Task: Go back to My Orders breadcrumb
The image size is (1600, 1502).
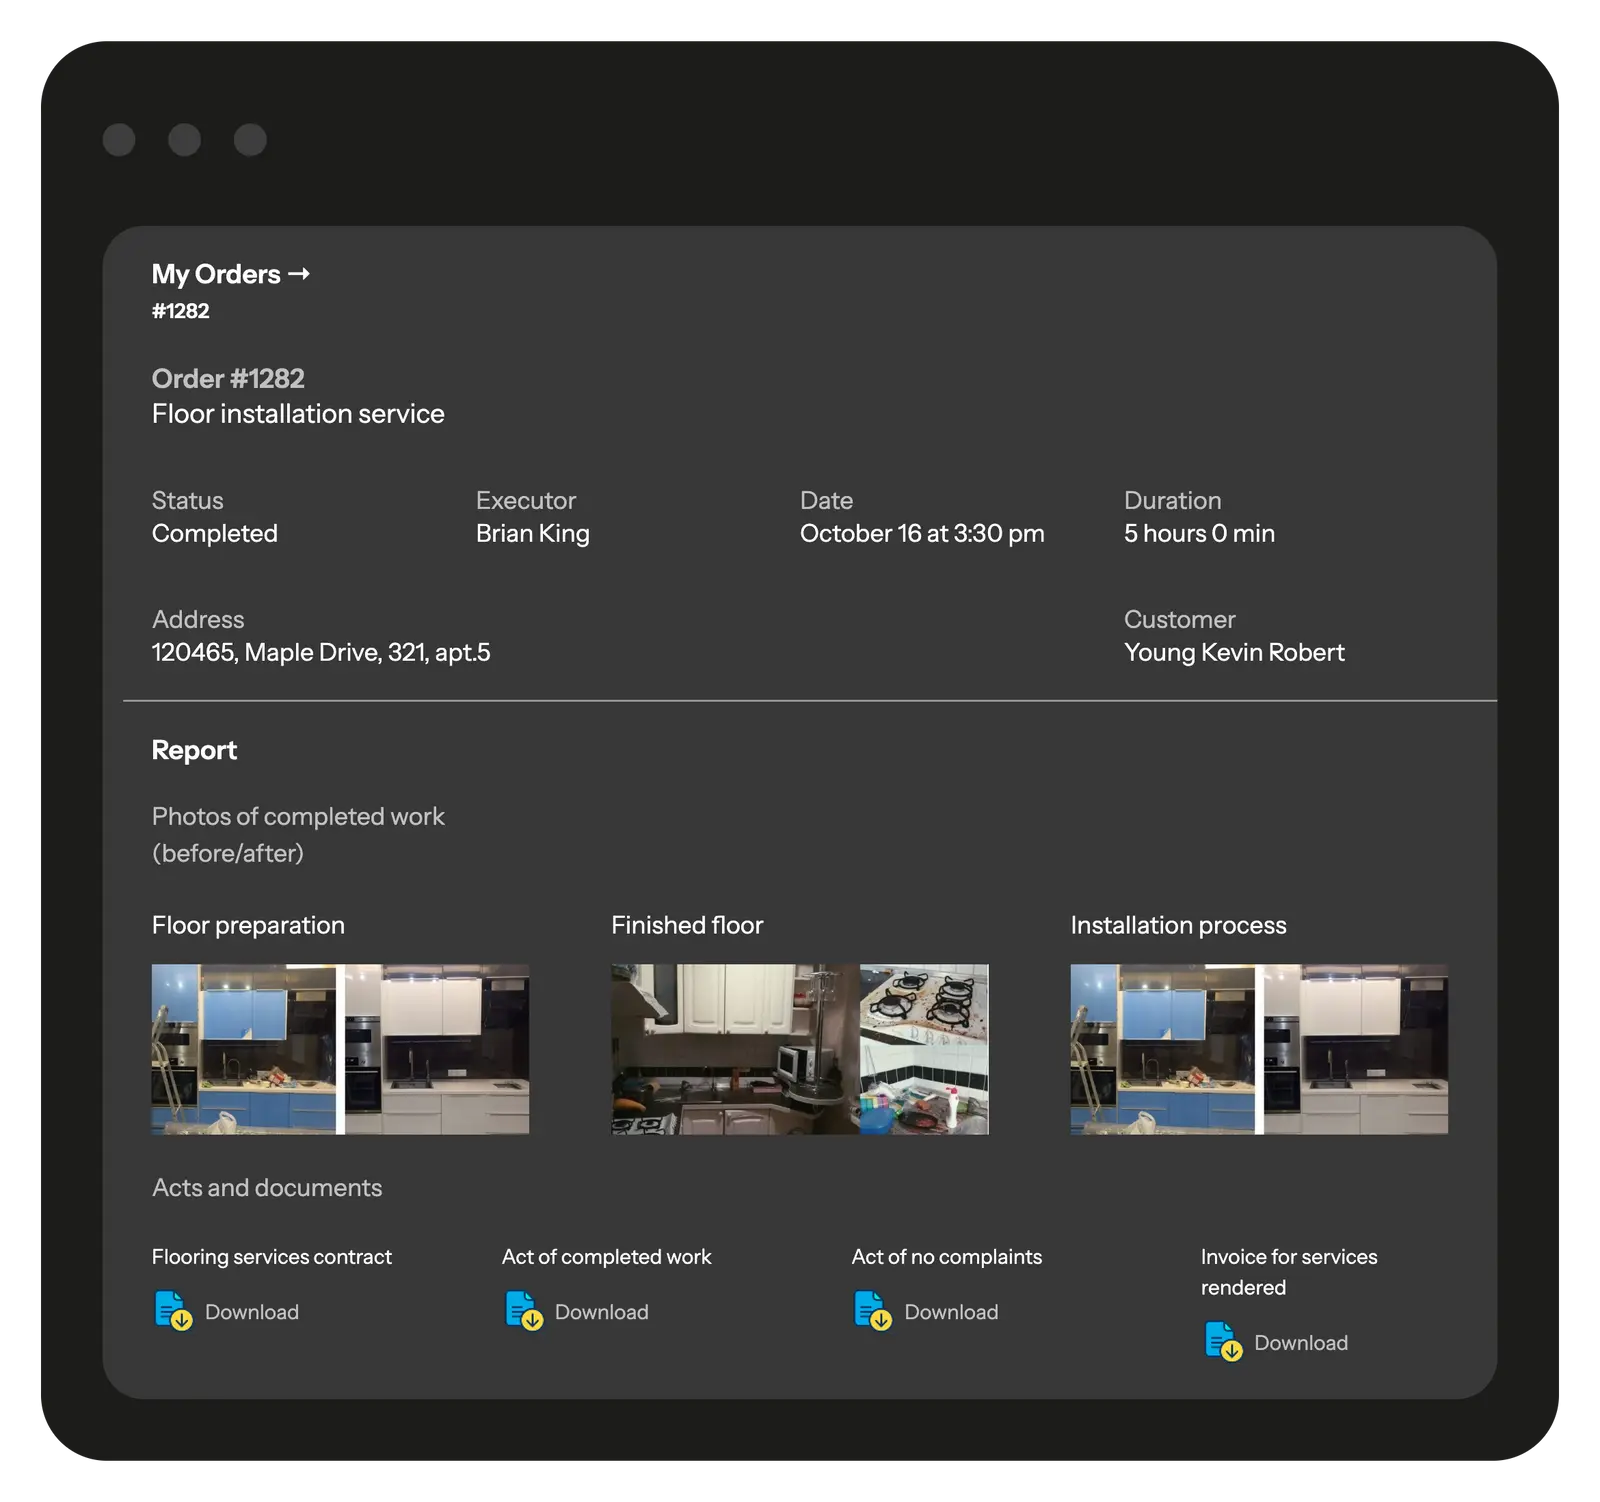Action: tap(216, 274)
